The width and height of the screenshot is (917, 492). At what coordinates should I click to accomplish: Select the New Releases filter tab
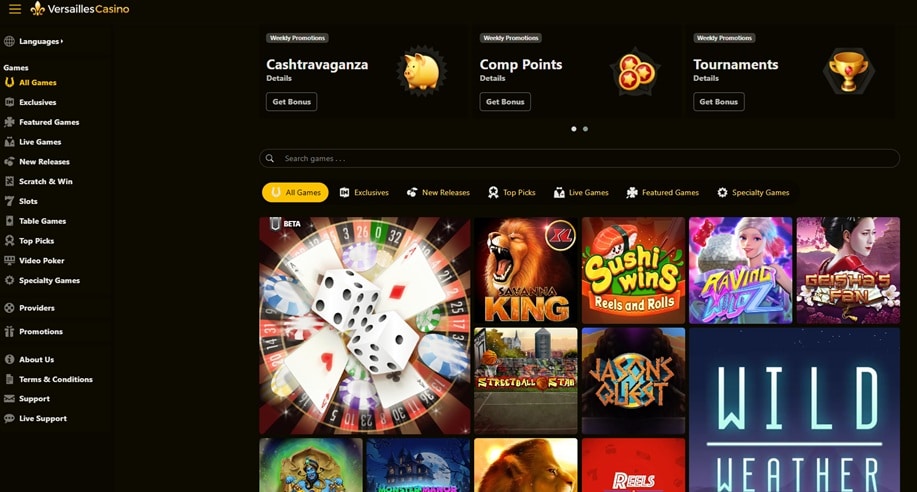click(438, 192)
